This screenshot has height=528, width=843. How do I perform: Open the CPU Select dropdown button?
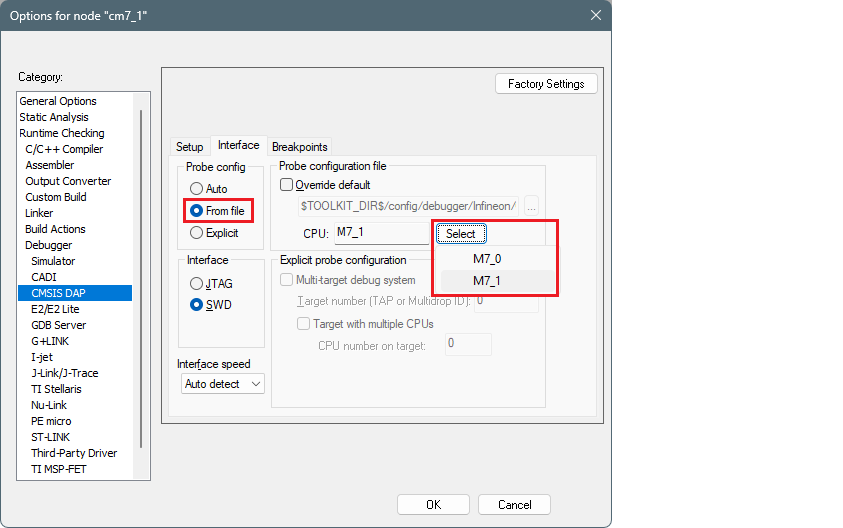[x=461, y=233]
